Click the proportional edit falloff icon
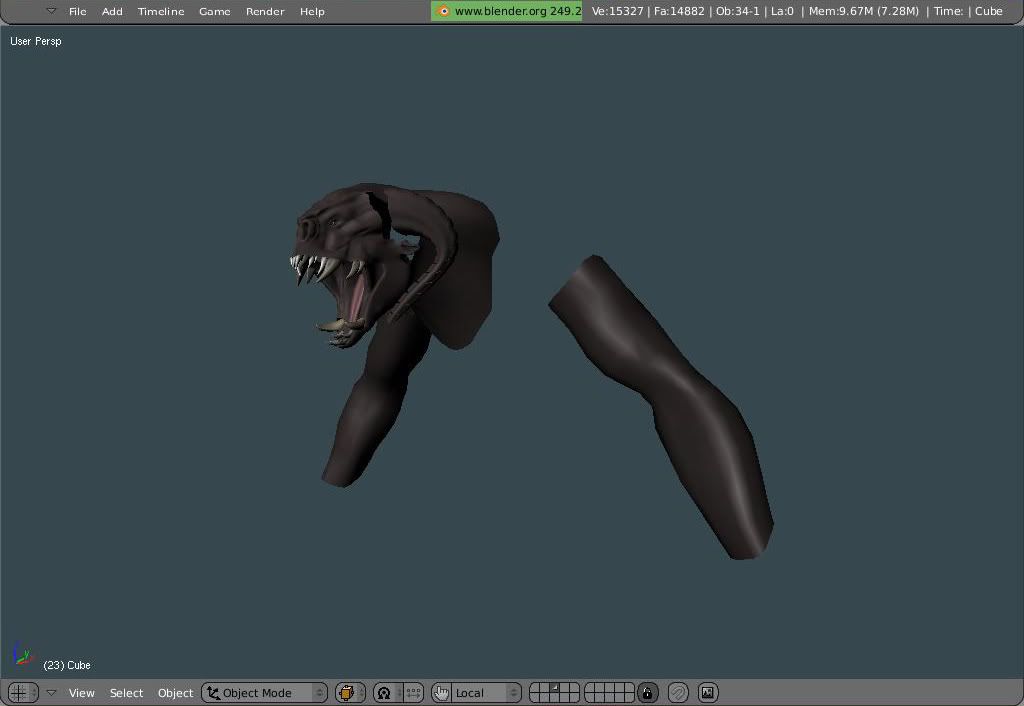 [x=678, y=693]
